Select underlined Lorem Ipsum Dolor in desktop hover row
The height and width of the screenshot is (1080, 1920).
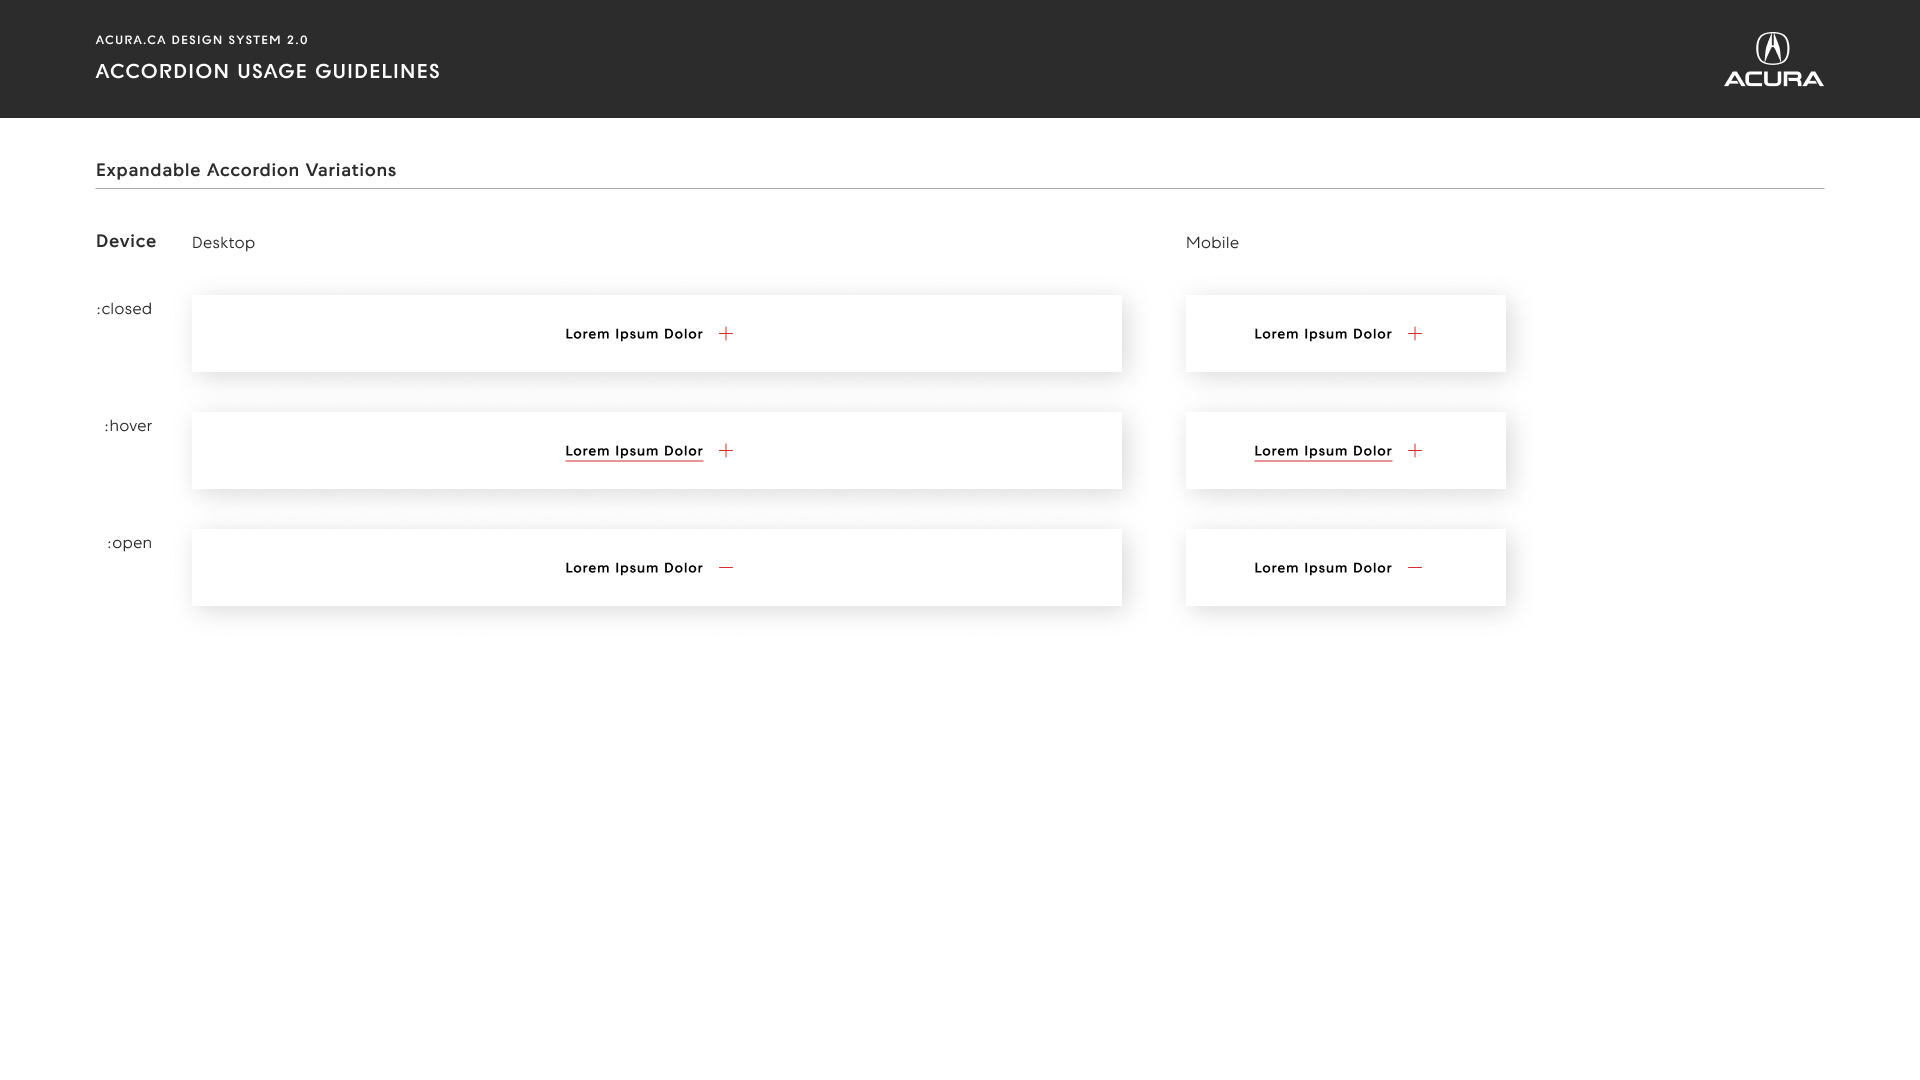(634, 452)
